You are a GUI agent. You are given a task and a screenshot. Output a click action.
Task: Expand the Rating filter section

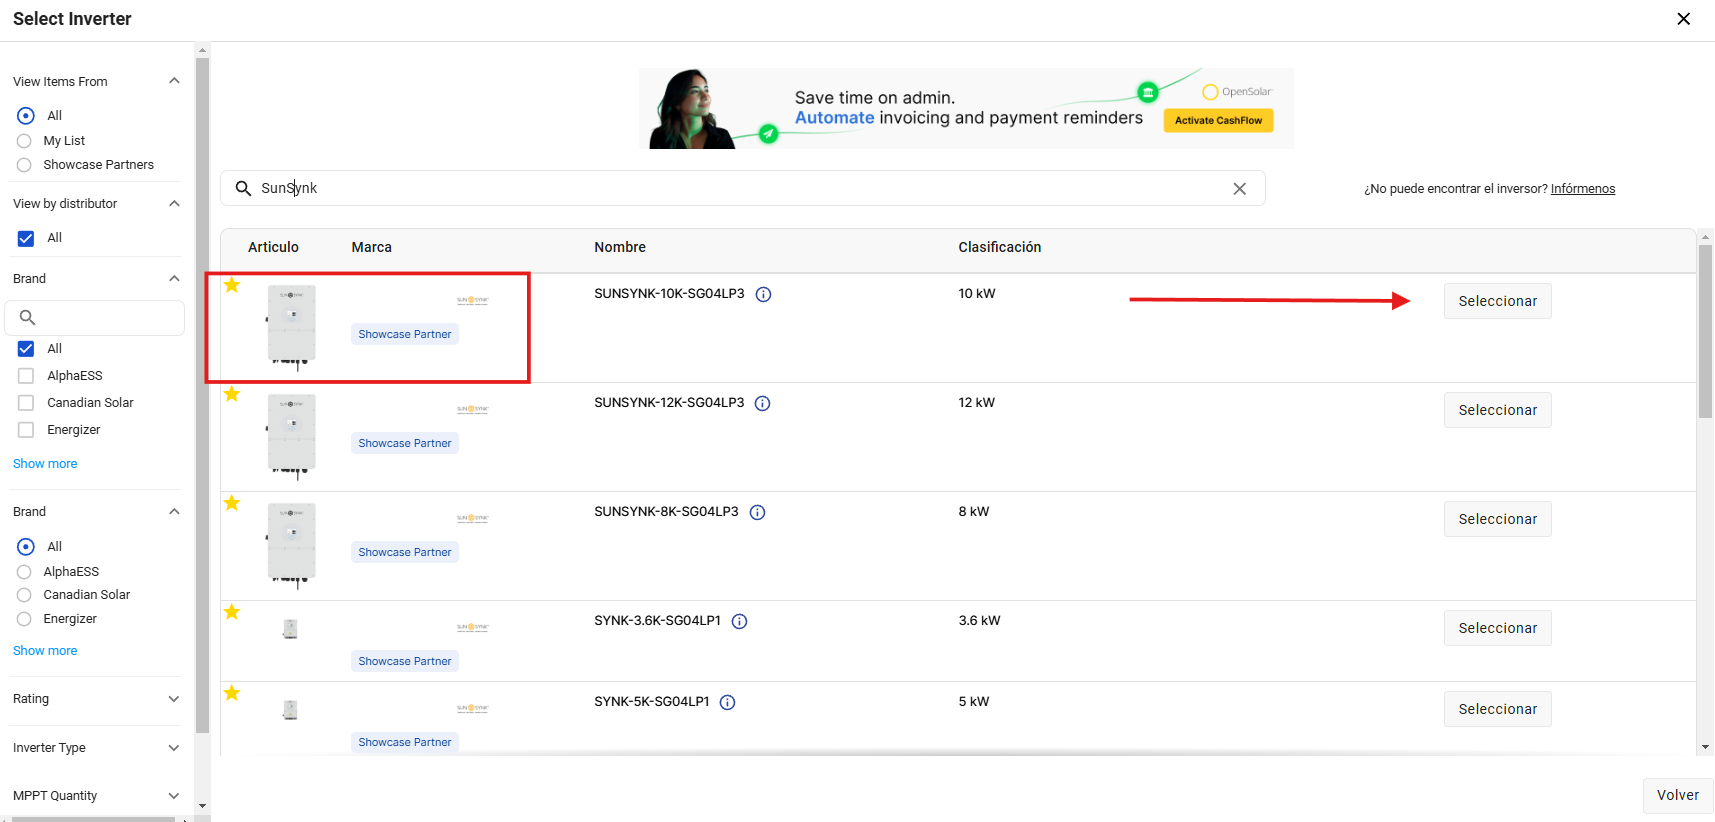click(174, 699)
